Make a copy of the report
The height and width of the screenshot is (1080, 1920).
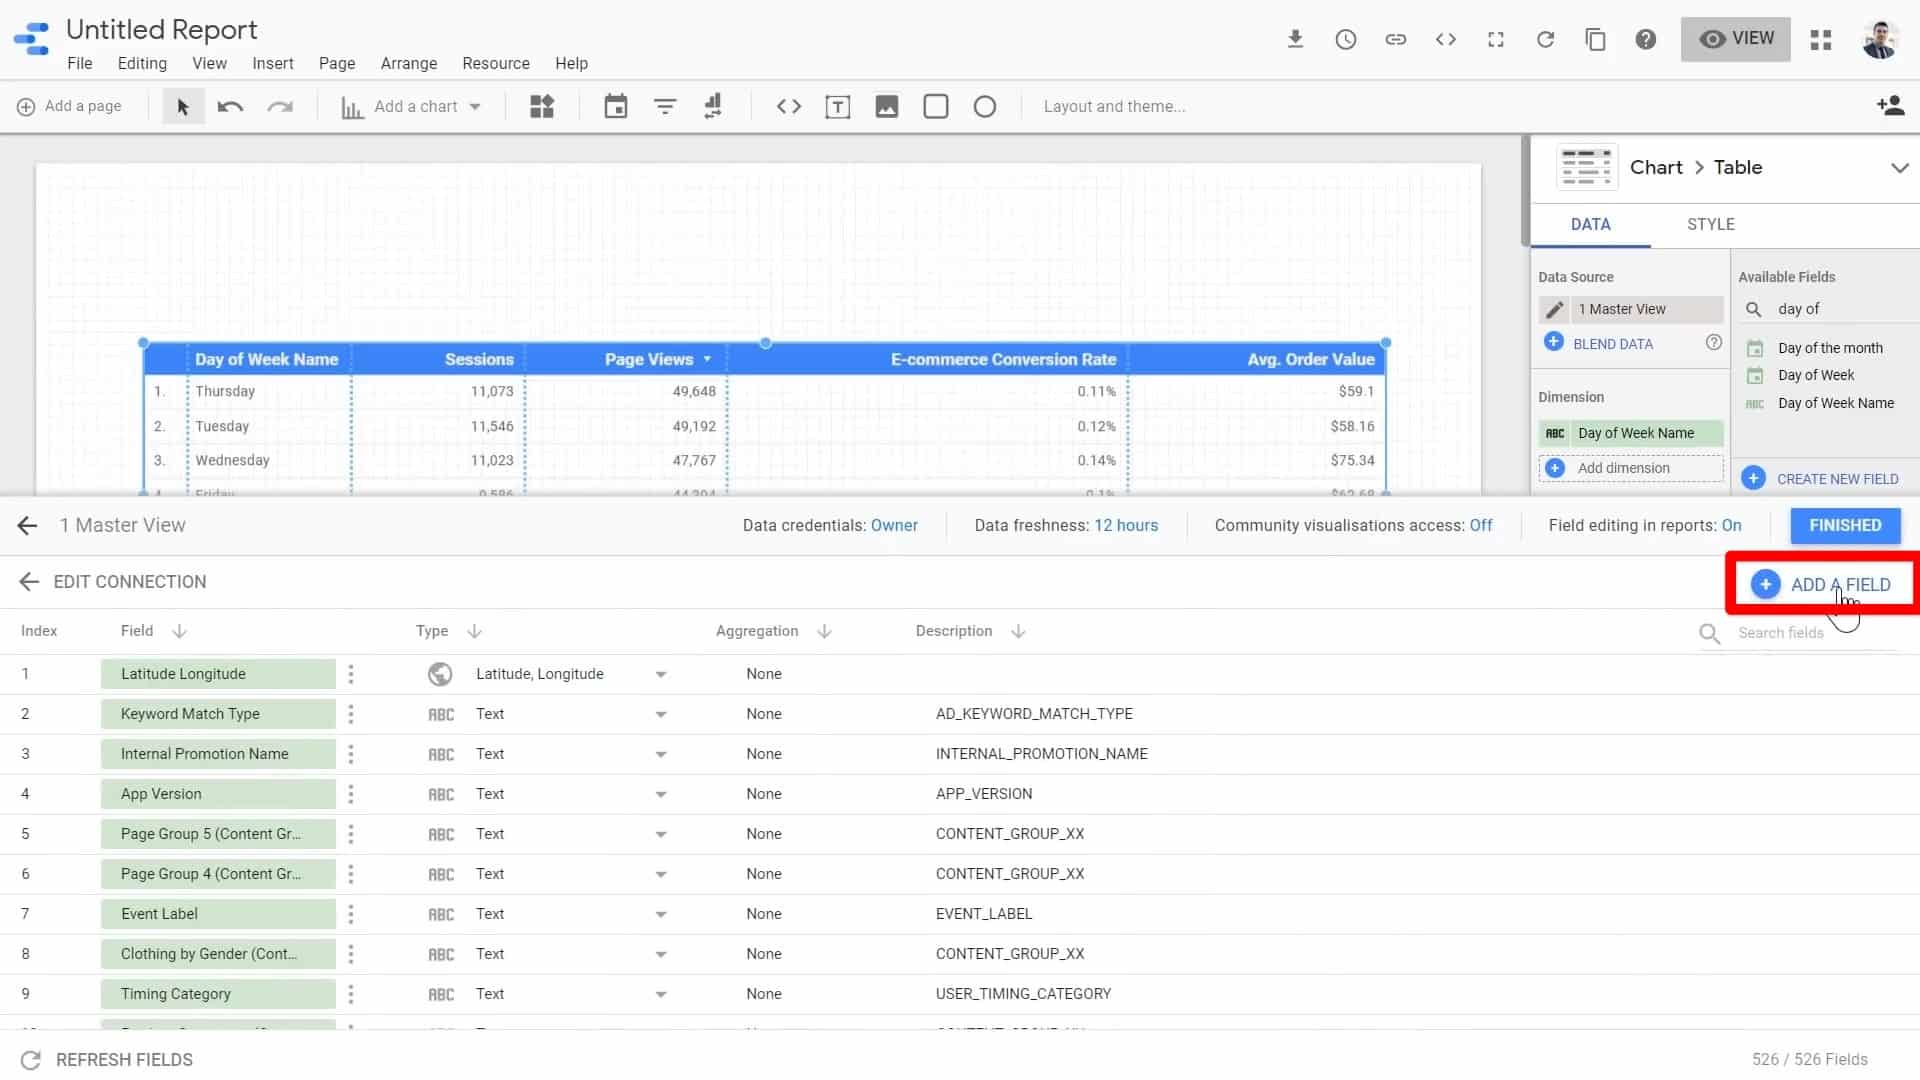click(1595, 39)
